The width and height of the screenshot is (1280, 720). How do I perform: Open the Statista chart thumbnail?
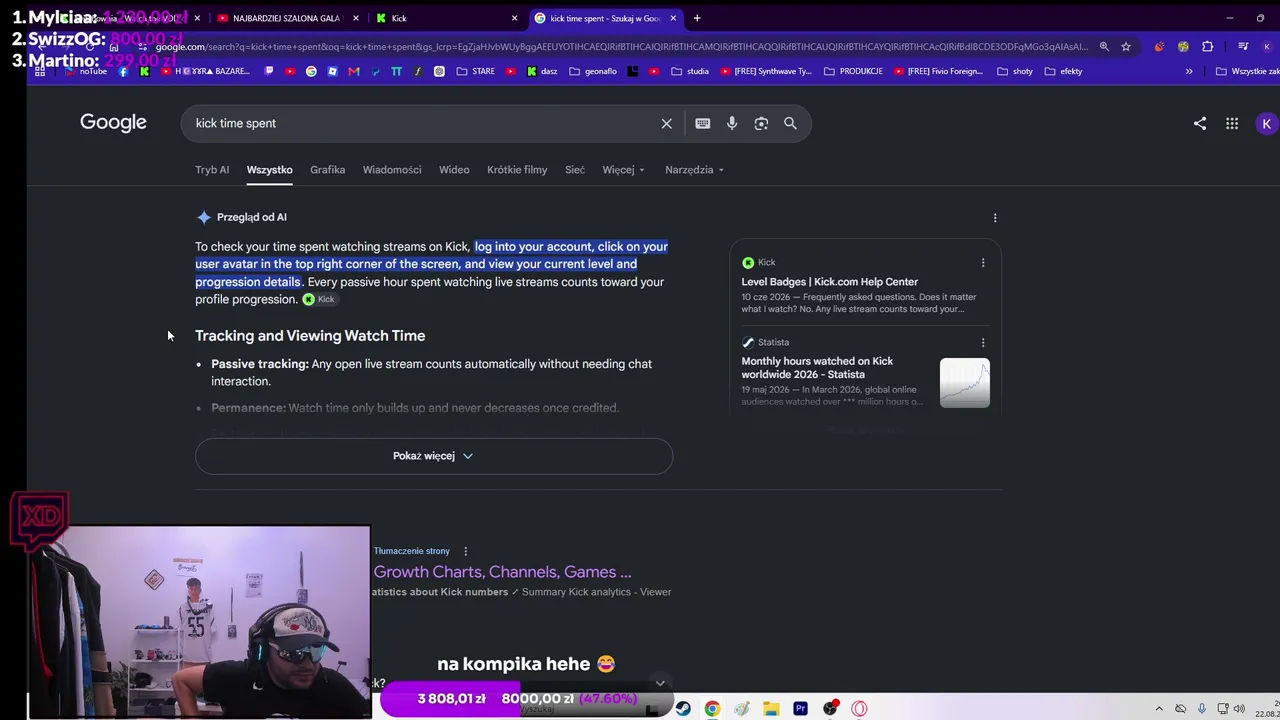pyautogui.click(x=965, y=383)
